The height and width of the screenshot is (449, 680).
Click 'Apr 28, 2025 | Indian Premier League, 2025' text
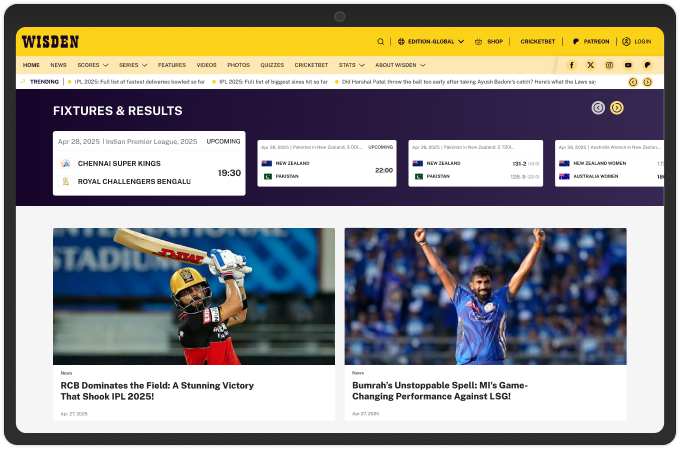point(128,141)
